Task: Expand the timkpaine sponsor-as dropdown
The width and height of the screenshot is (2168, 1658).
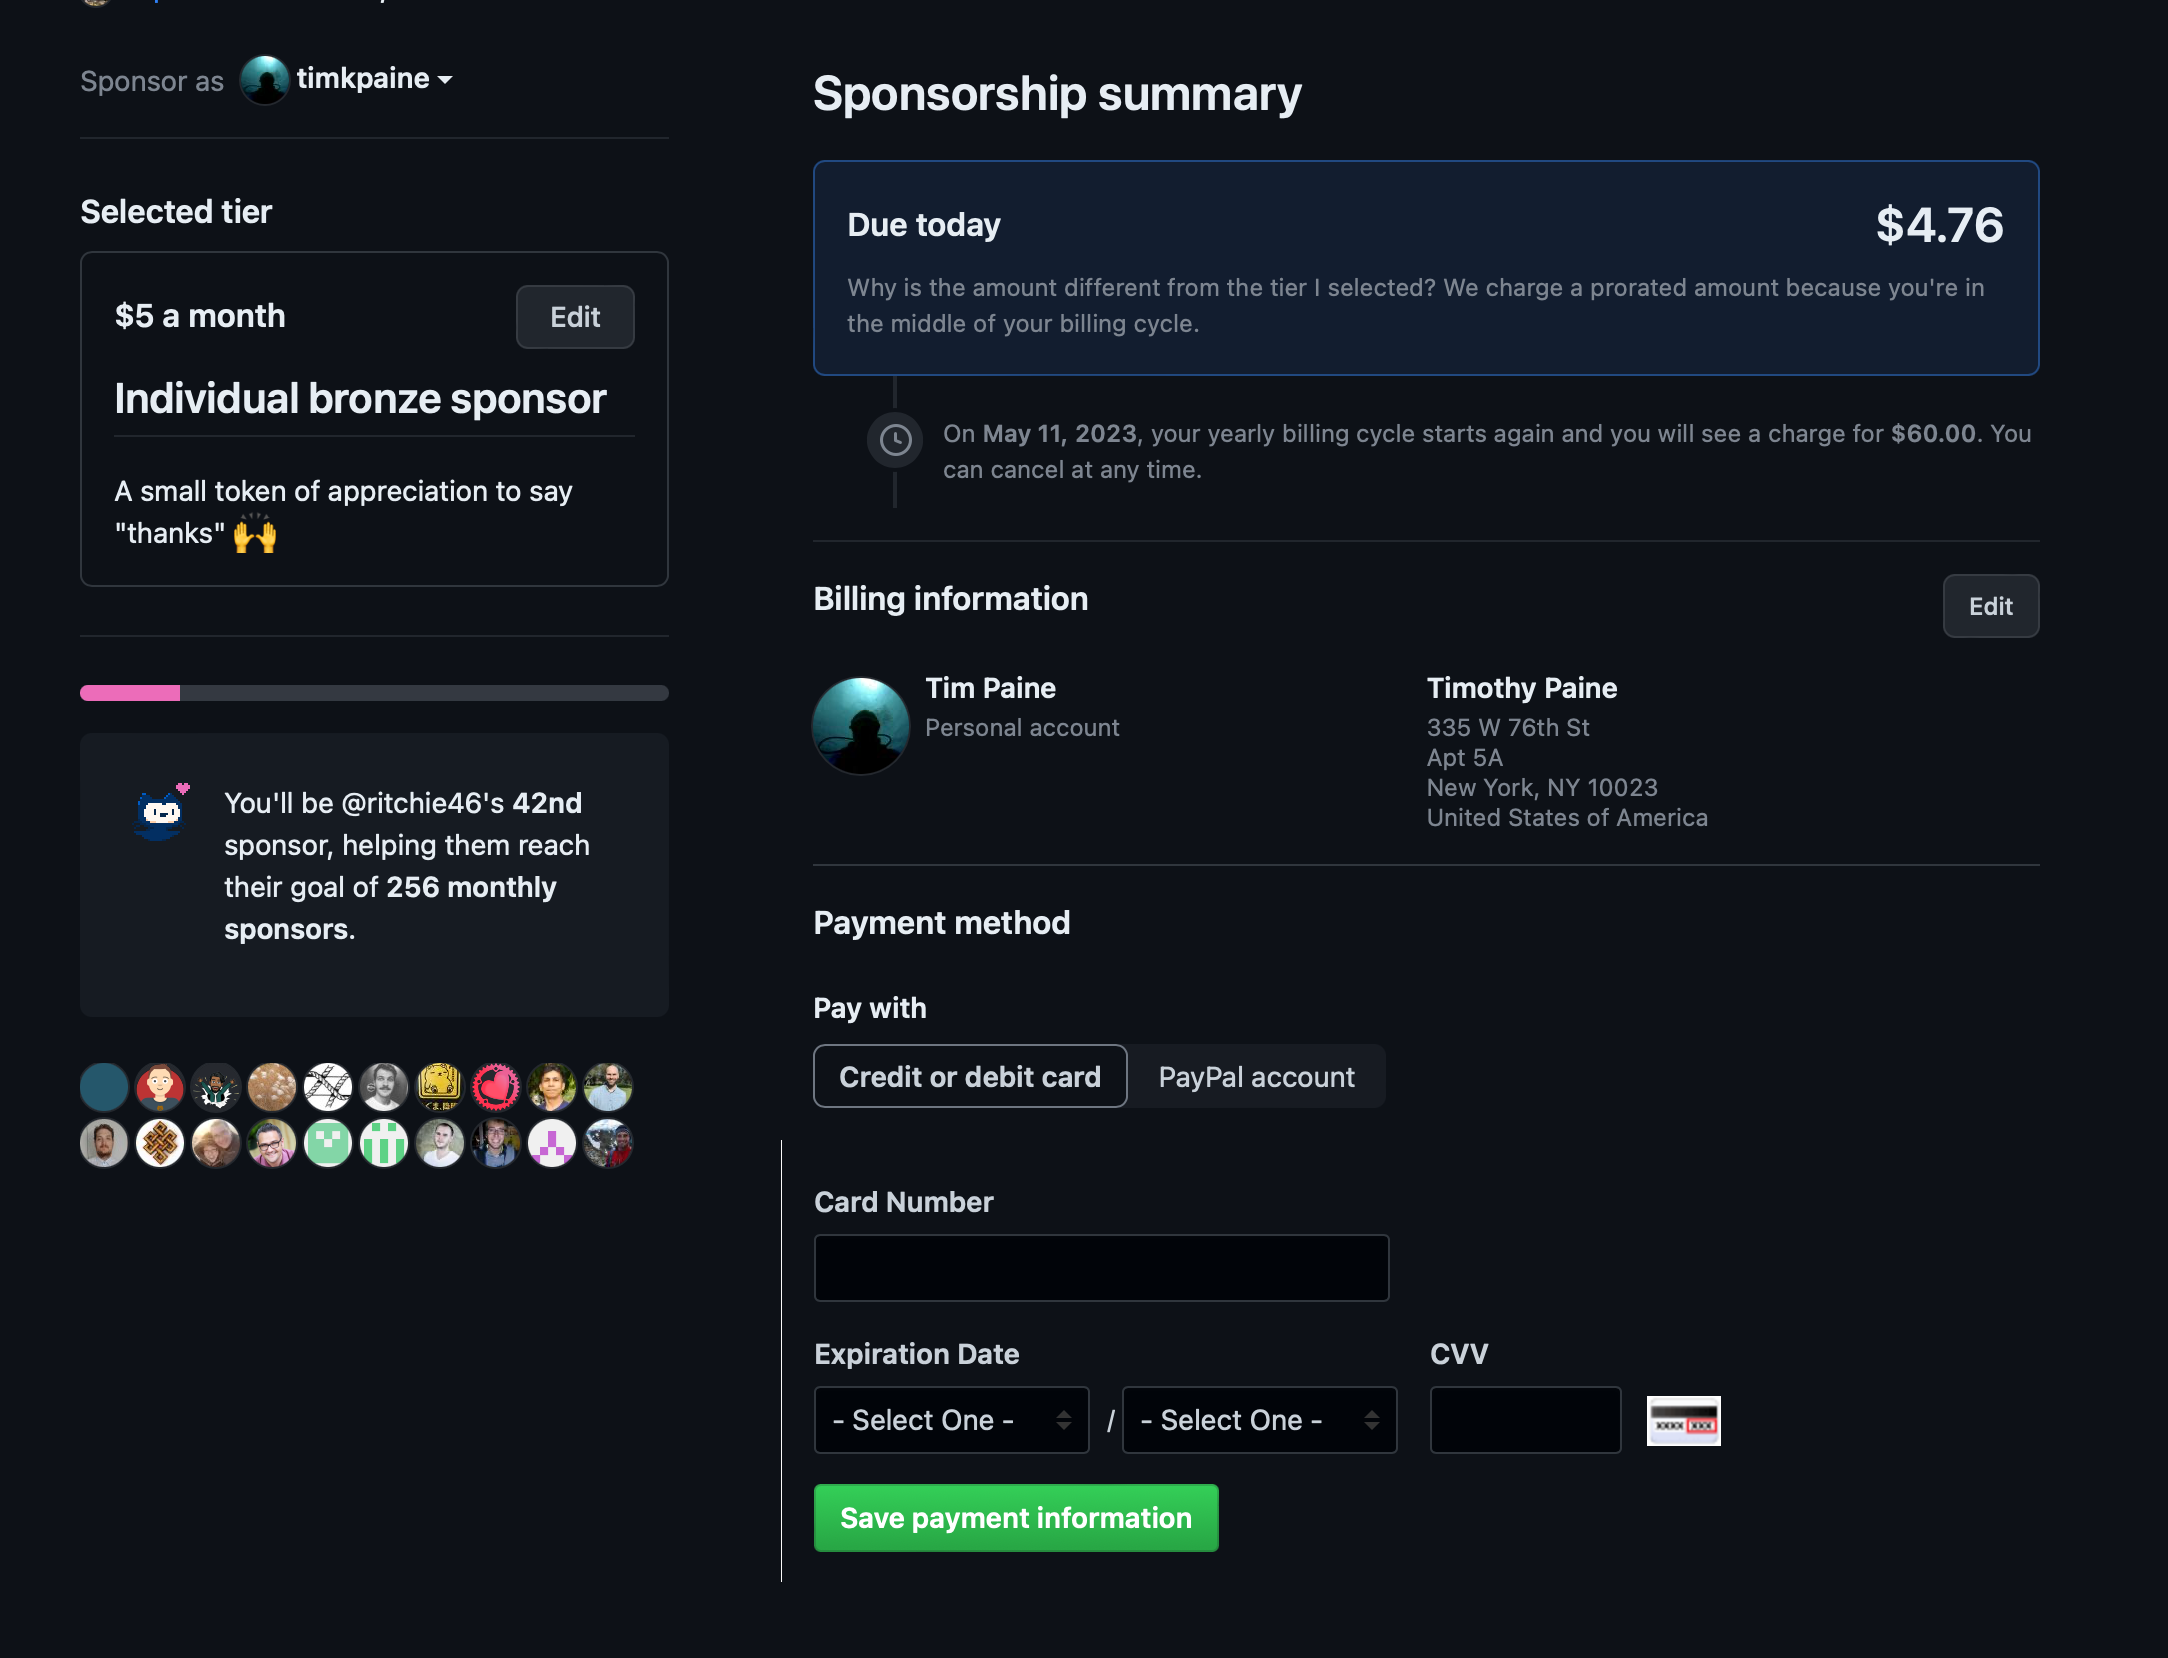Action: 374,79
